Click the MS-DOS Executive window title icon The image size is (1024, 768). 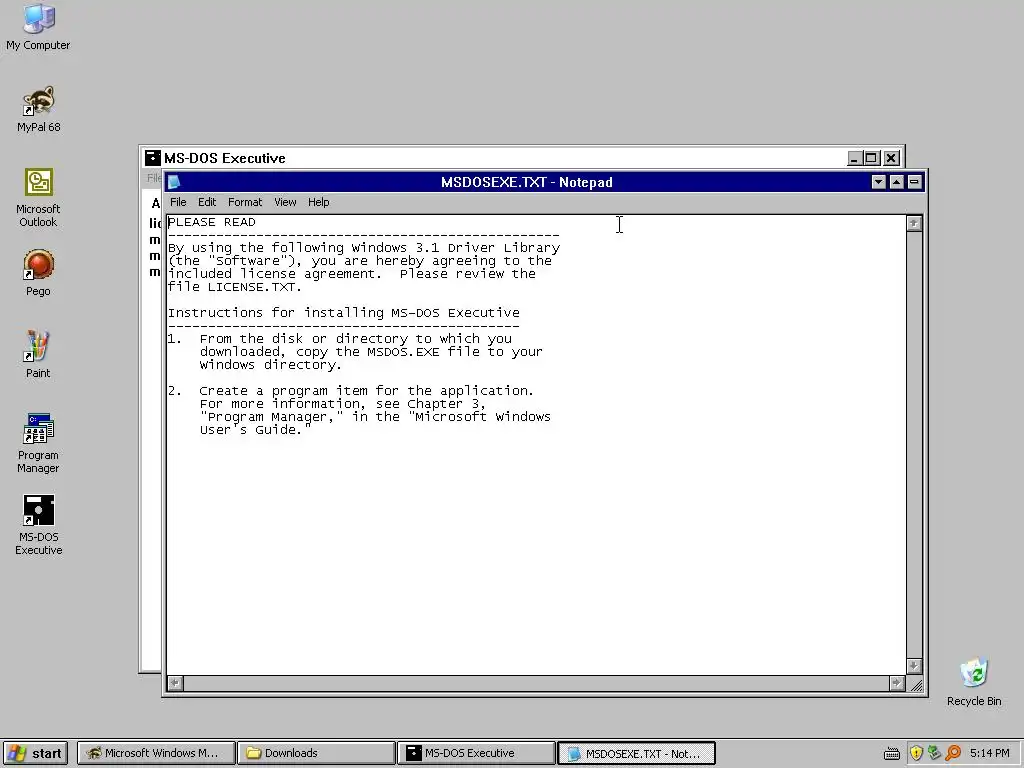tap(152, 157)
